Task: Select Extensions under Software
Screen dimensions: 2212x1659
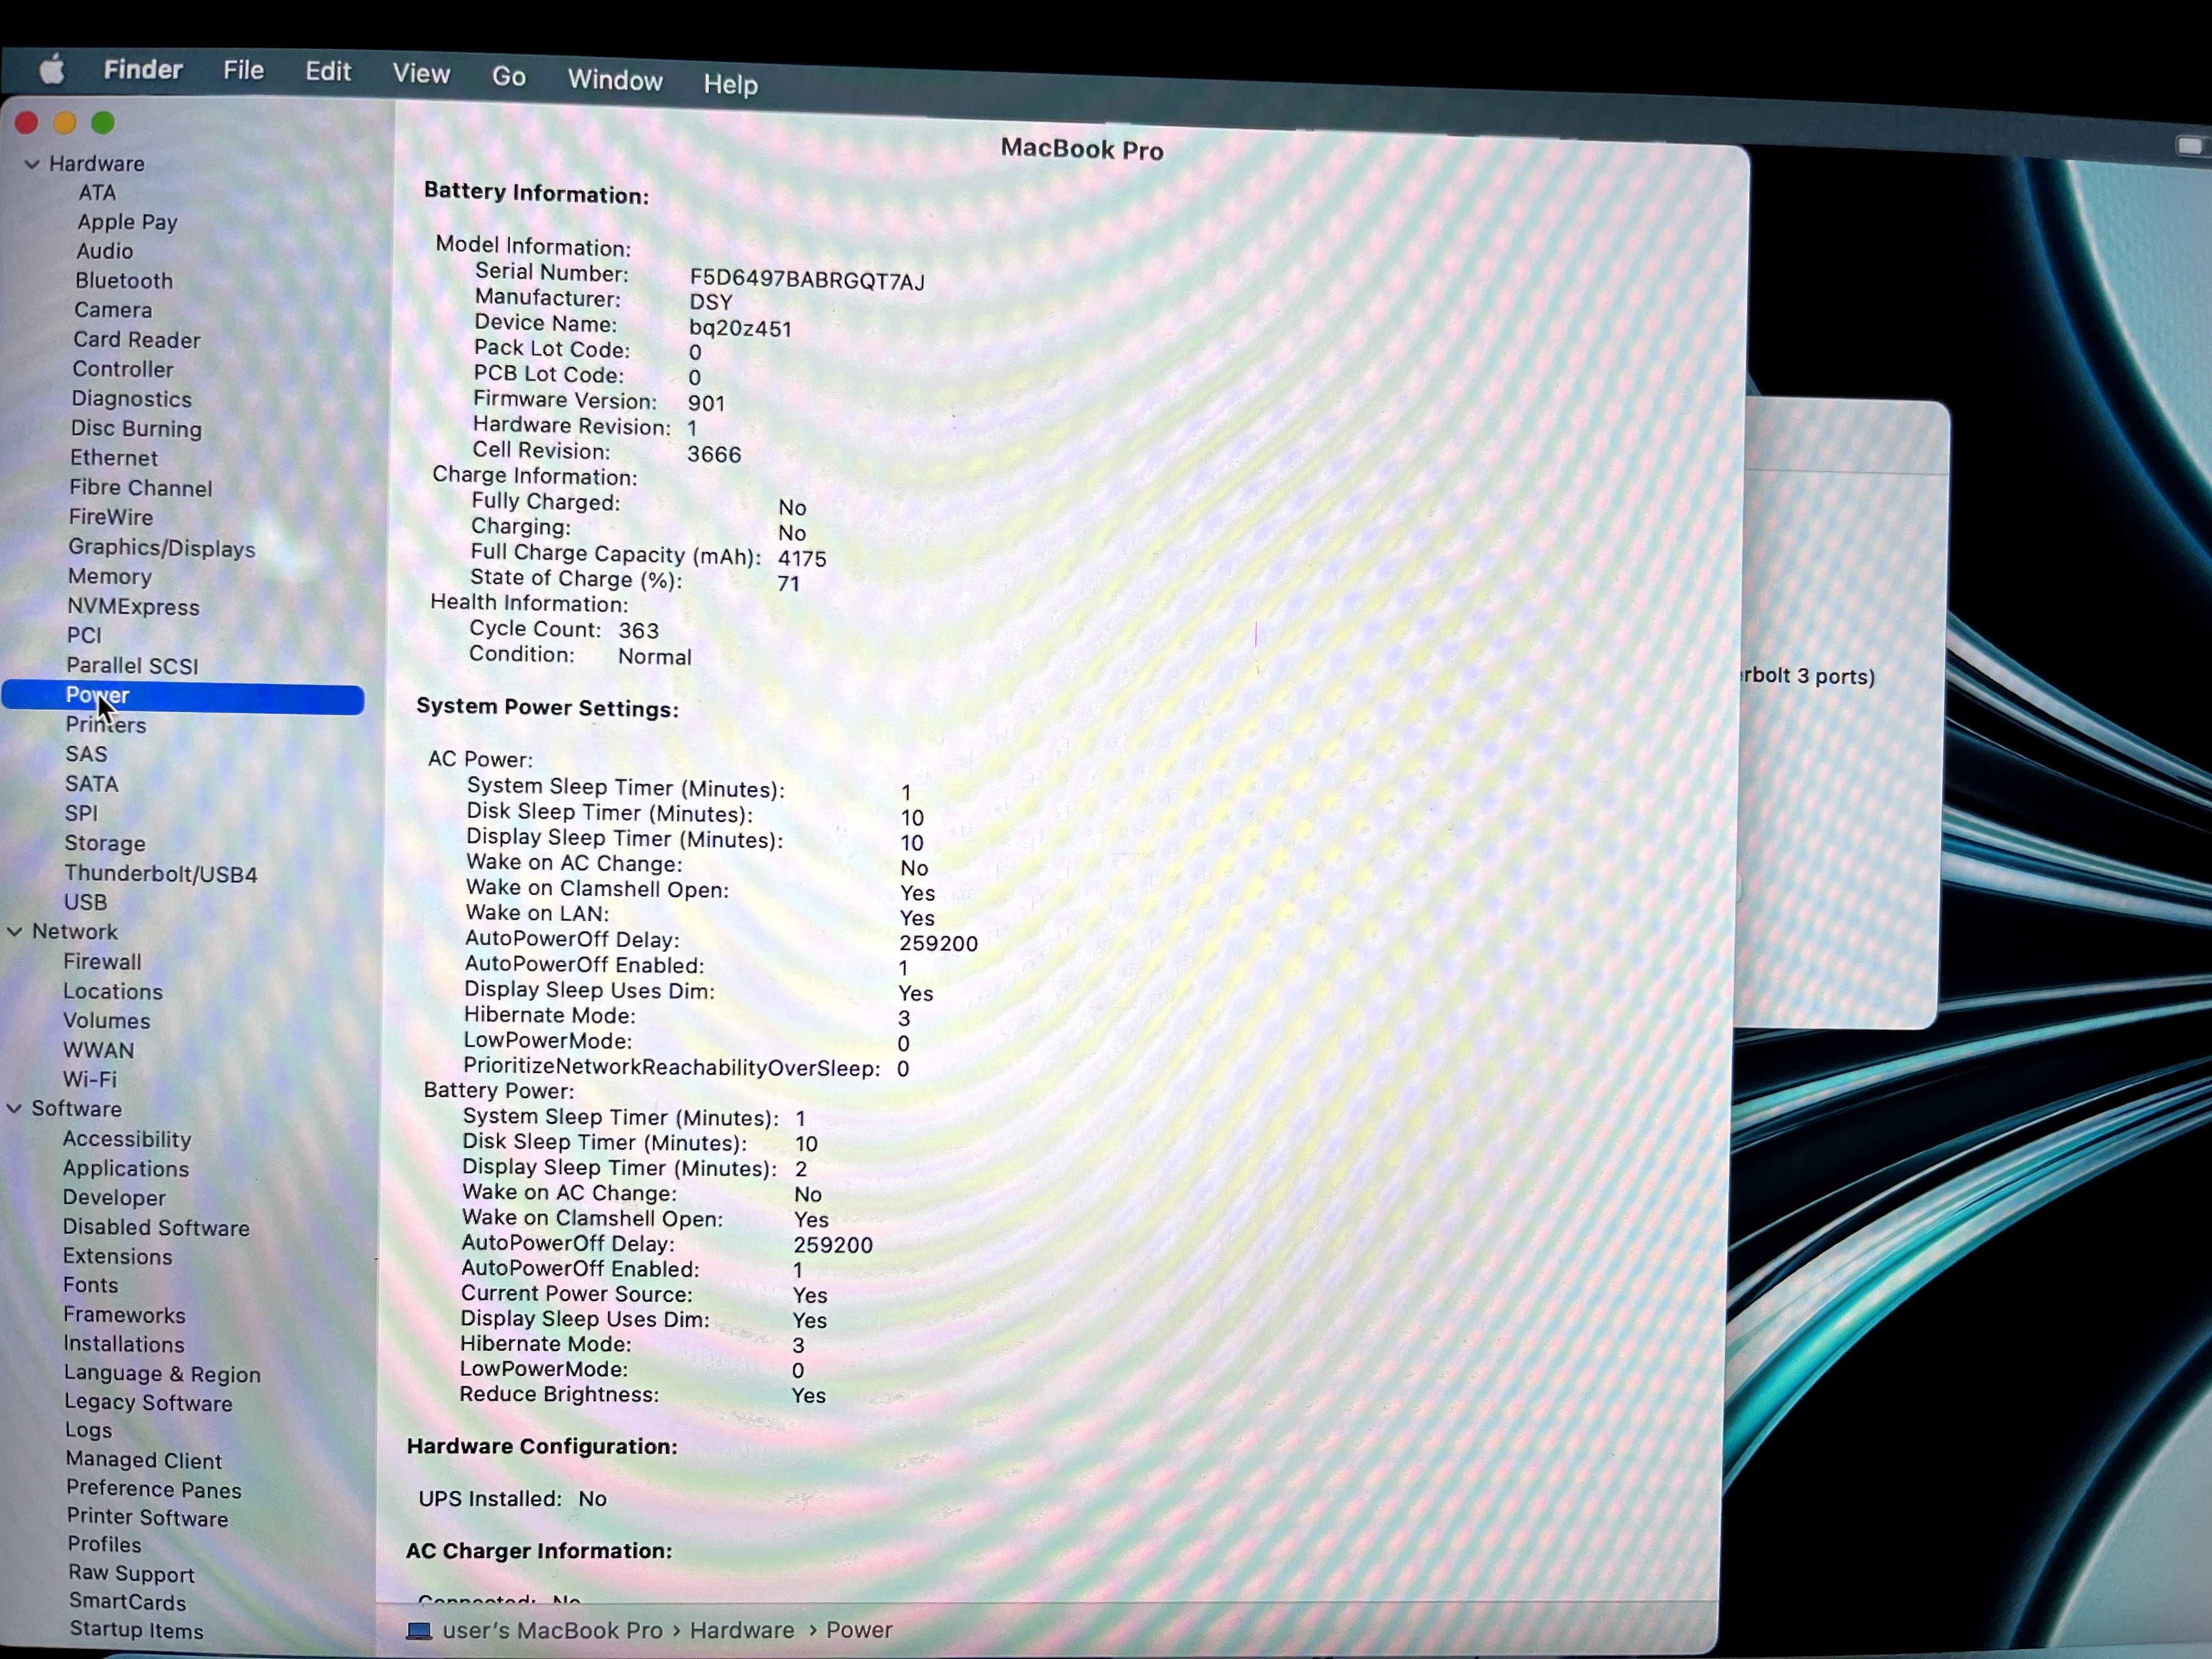Action: pos(118,1257)
